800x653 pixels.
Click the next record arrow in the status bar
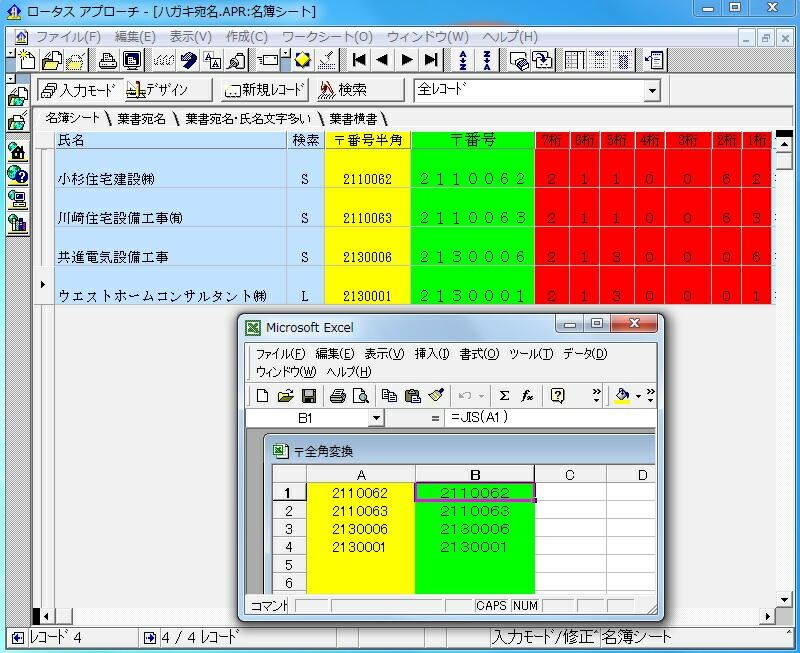coord(150,637)
